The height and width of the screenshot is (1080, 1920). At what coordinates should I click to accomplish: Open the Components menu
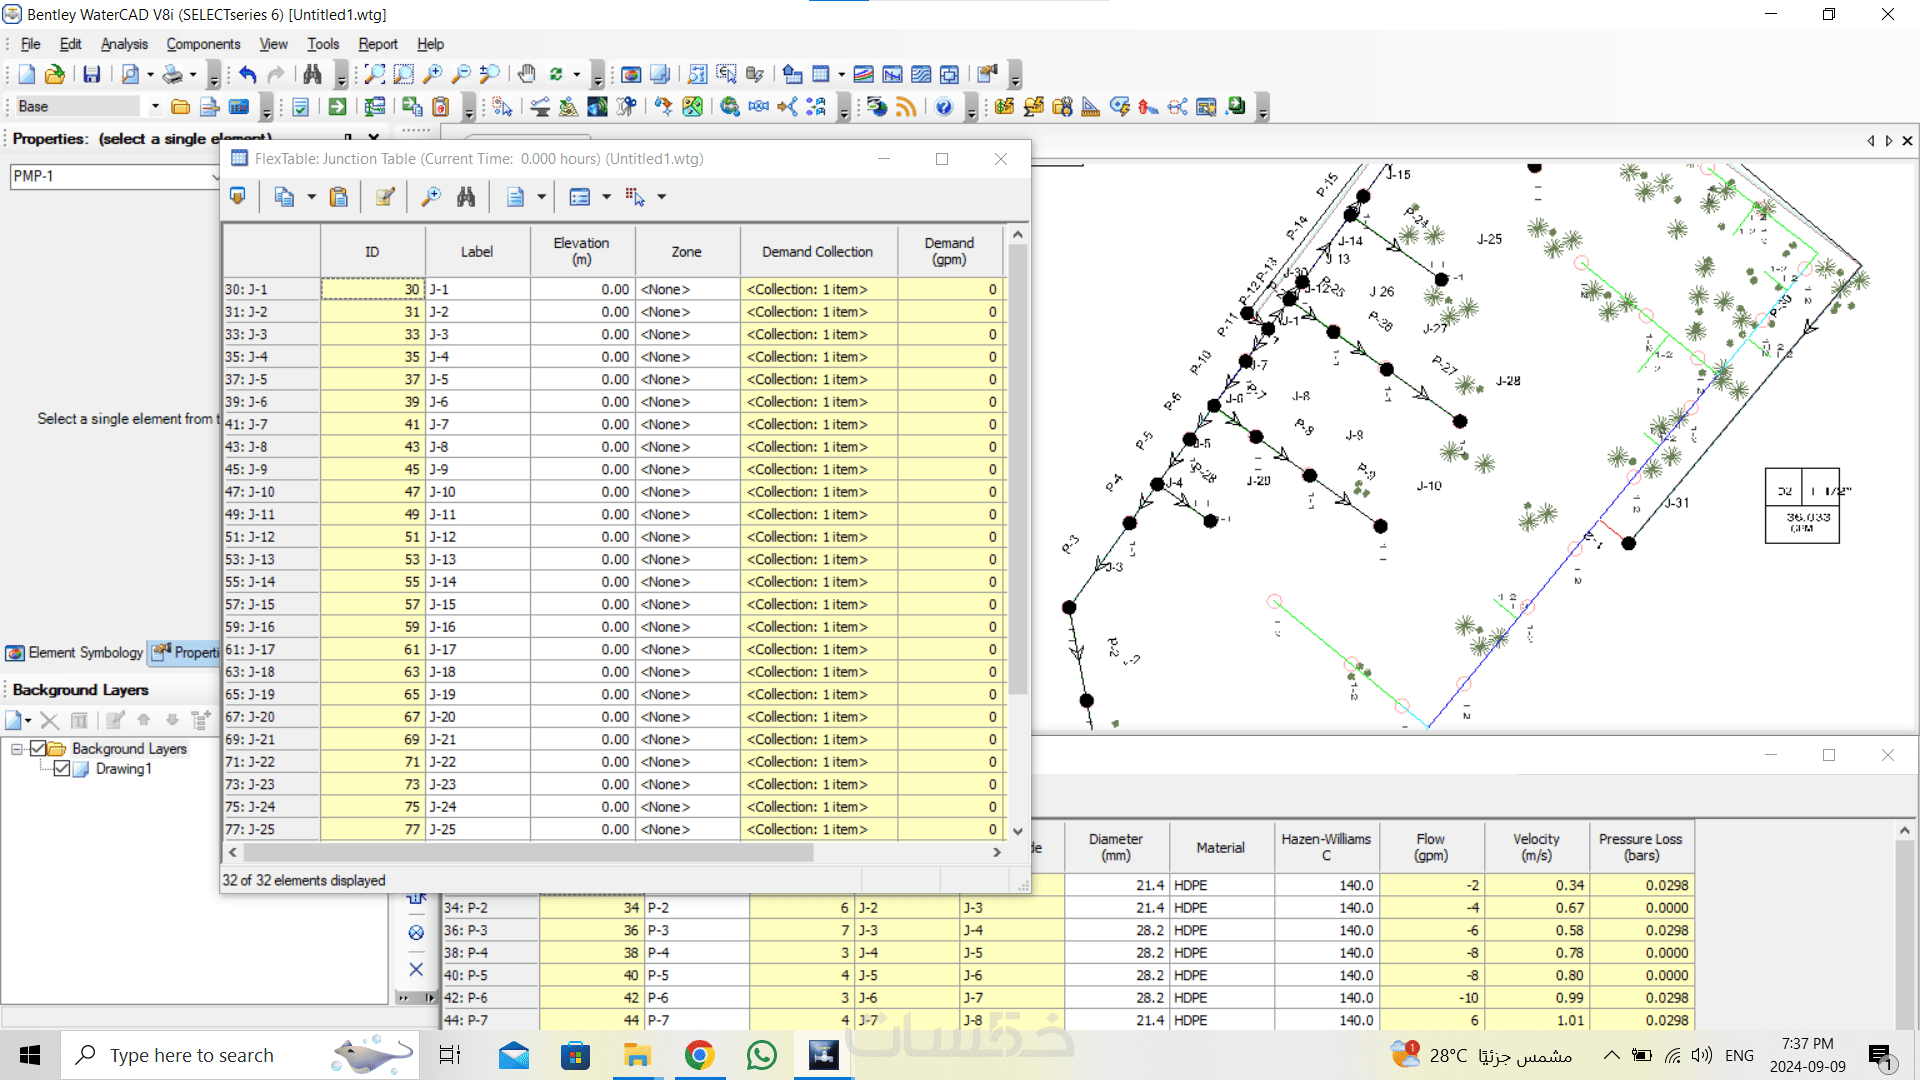coord(203,44)
